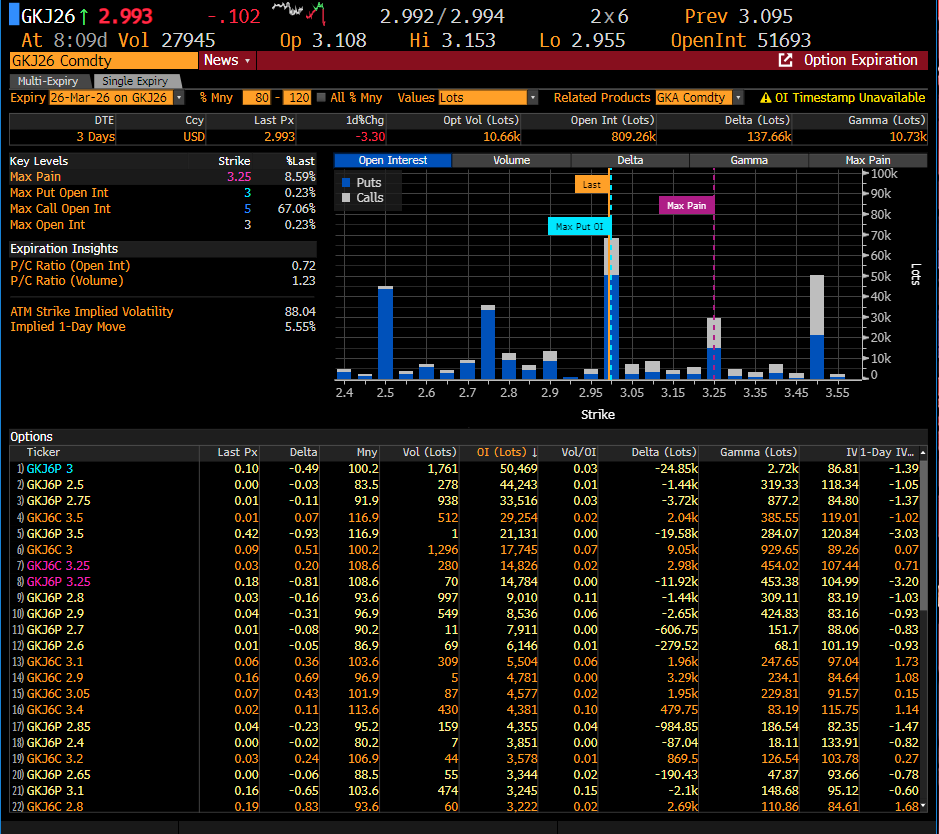The height and width of the screenshot is (834, 939).
Task: Switch to the Delta chart tab
Action: (630, 160)
